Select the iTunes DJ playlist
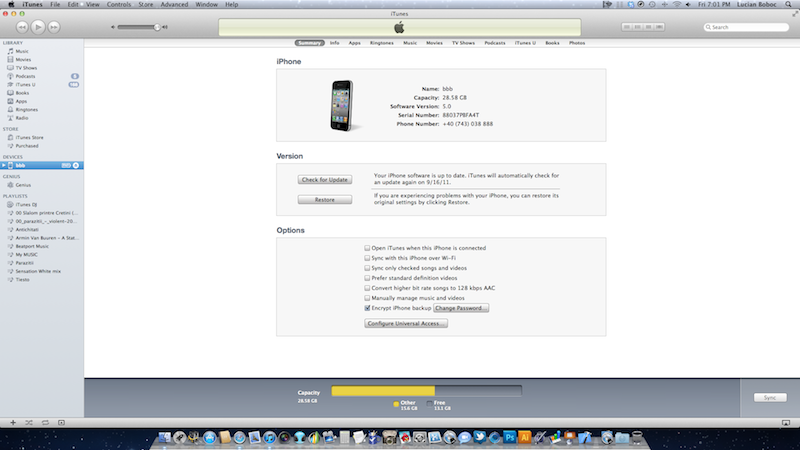 click(26, 205)
